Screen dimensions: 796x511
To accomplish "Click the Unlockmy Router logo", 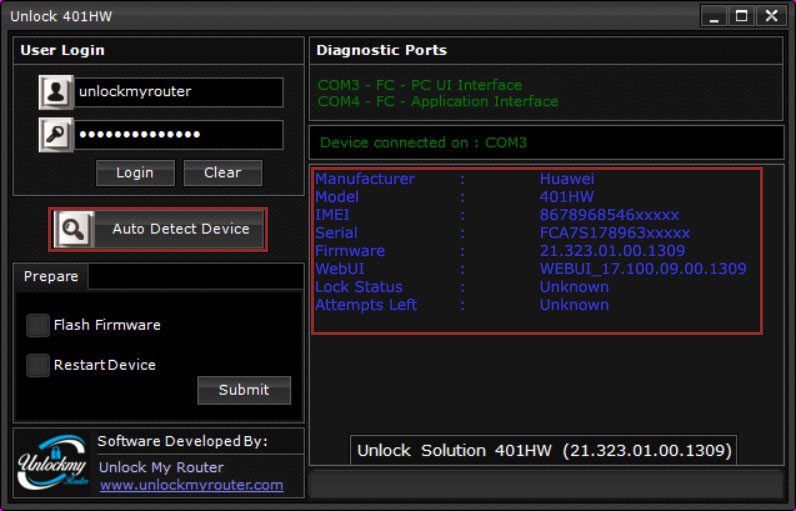I will (x=52, y=463).
